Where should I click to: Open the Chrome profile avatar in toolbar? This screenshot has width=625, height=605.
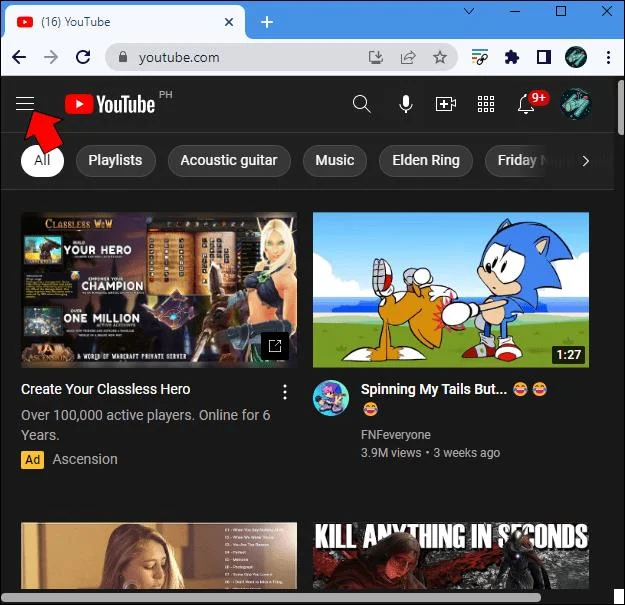coord(576,57)
